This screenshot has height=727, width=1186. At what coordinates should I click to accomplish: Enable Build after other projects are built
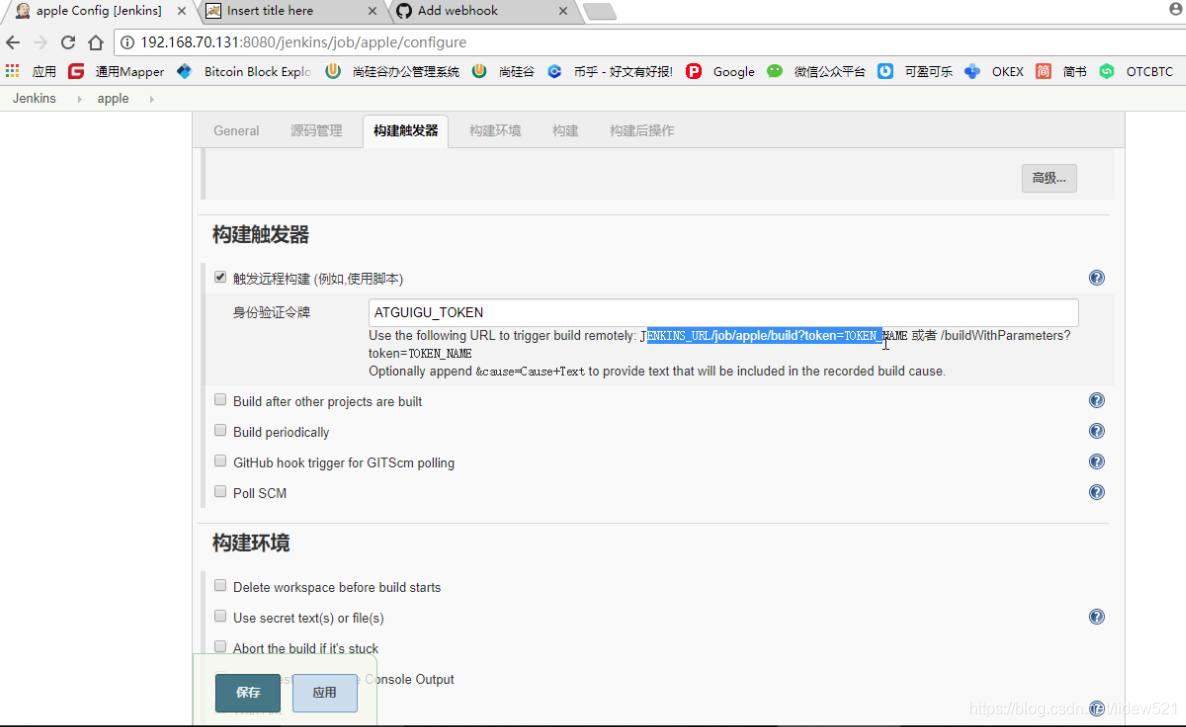coord(220,399)
